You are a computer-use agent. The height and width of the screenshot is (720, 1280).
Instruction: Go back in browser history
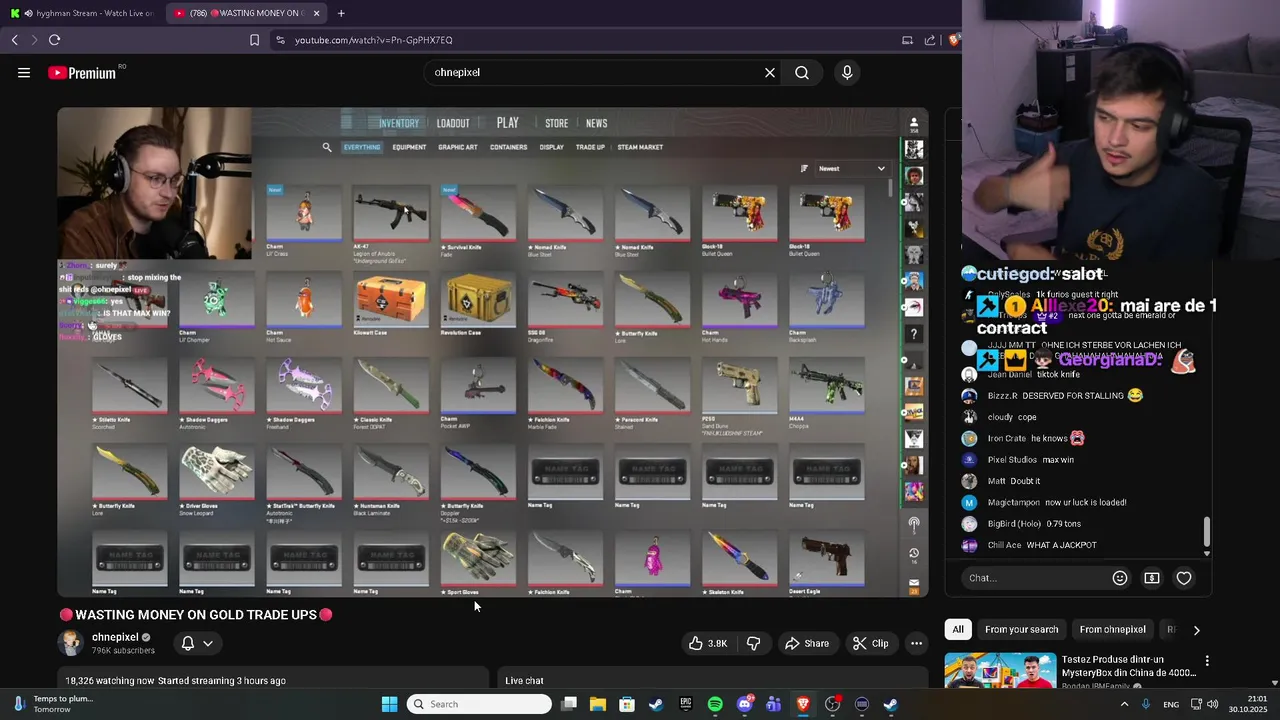pos(15,40)
